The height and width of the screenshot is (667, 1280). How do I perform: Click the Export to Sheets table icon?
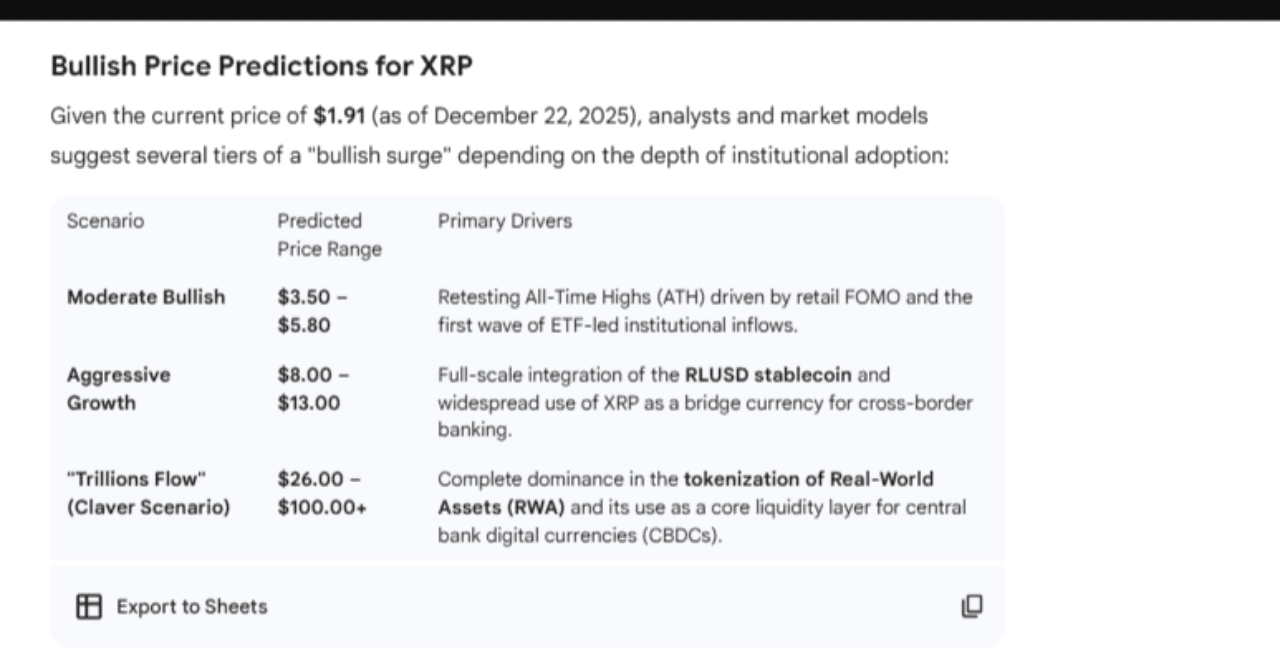[x=89, y=606]
